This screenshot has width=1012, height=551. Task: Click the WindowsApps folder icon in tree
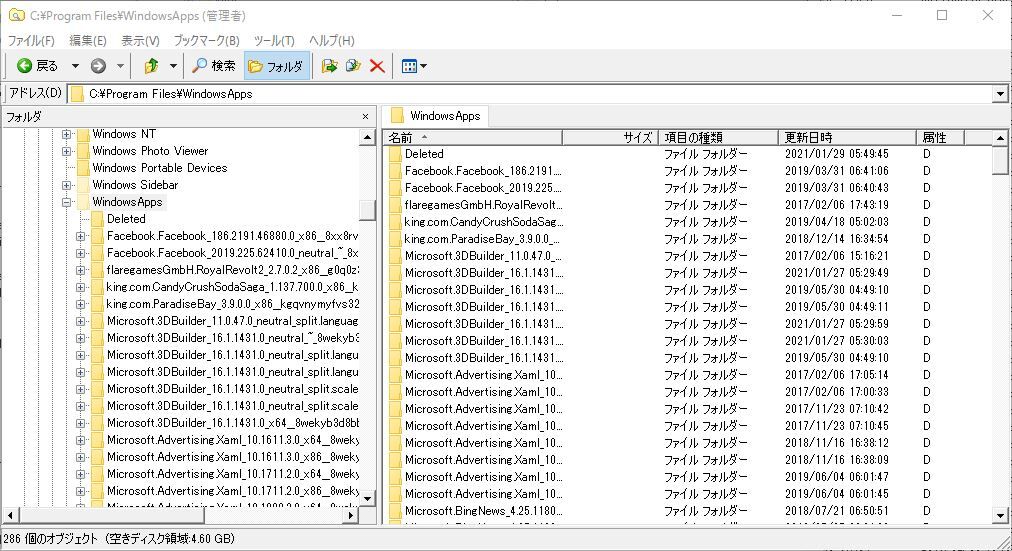point(83,202)
